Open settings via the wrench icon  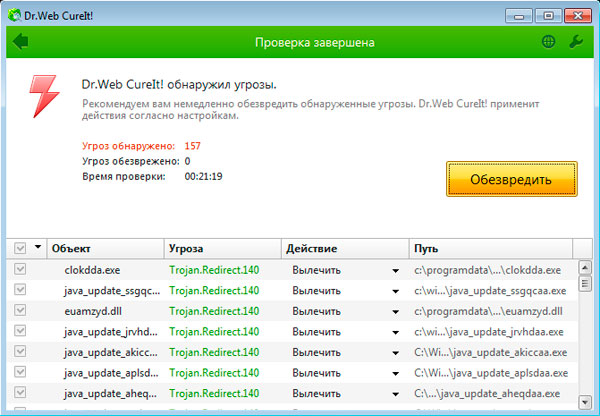pos(575,42)
